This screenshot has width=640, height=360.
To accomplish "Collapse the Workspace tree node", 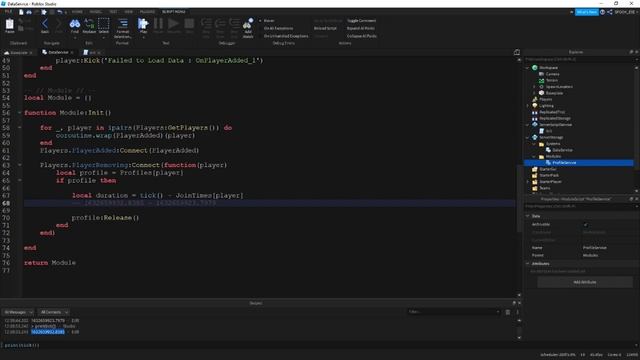I will (527, 68).
